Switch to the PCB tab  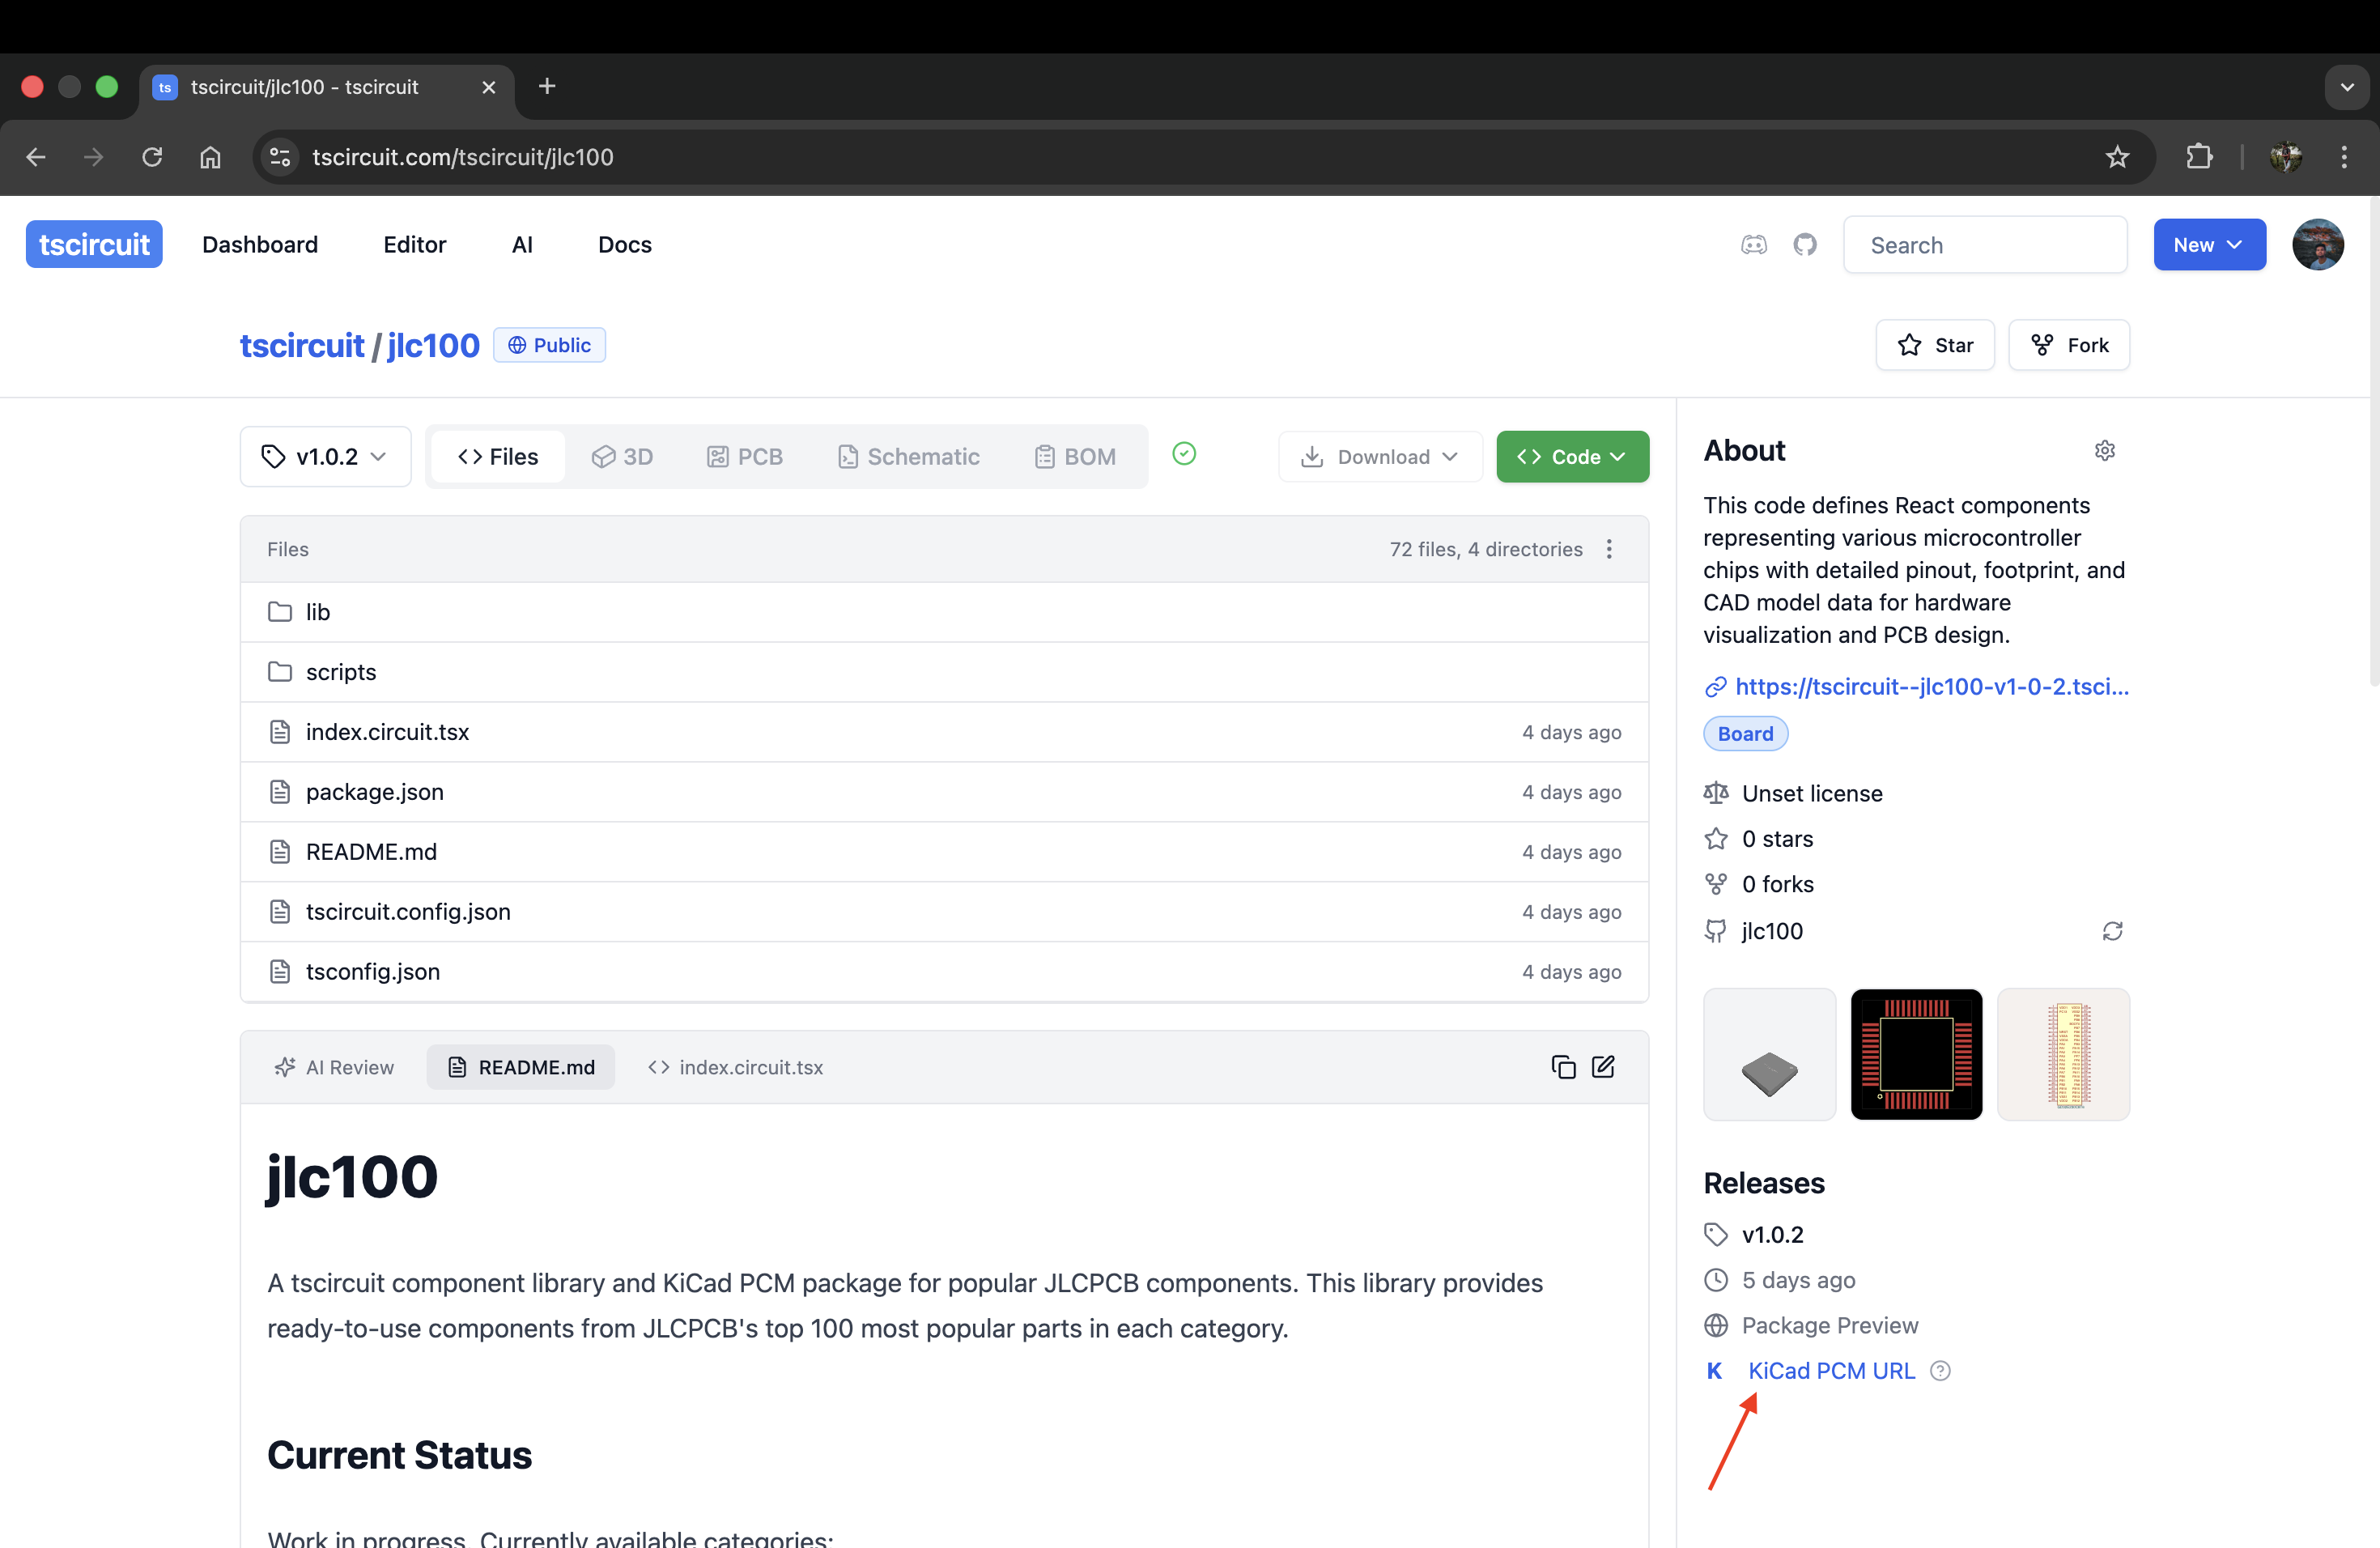745,457
